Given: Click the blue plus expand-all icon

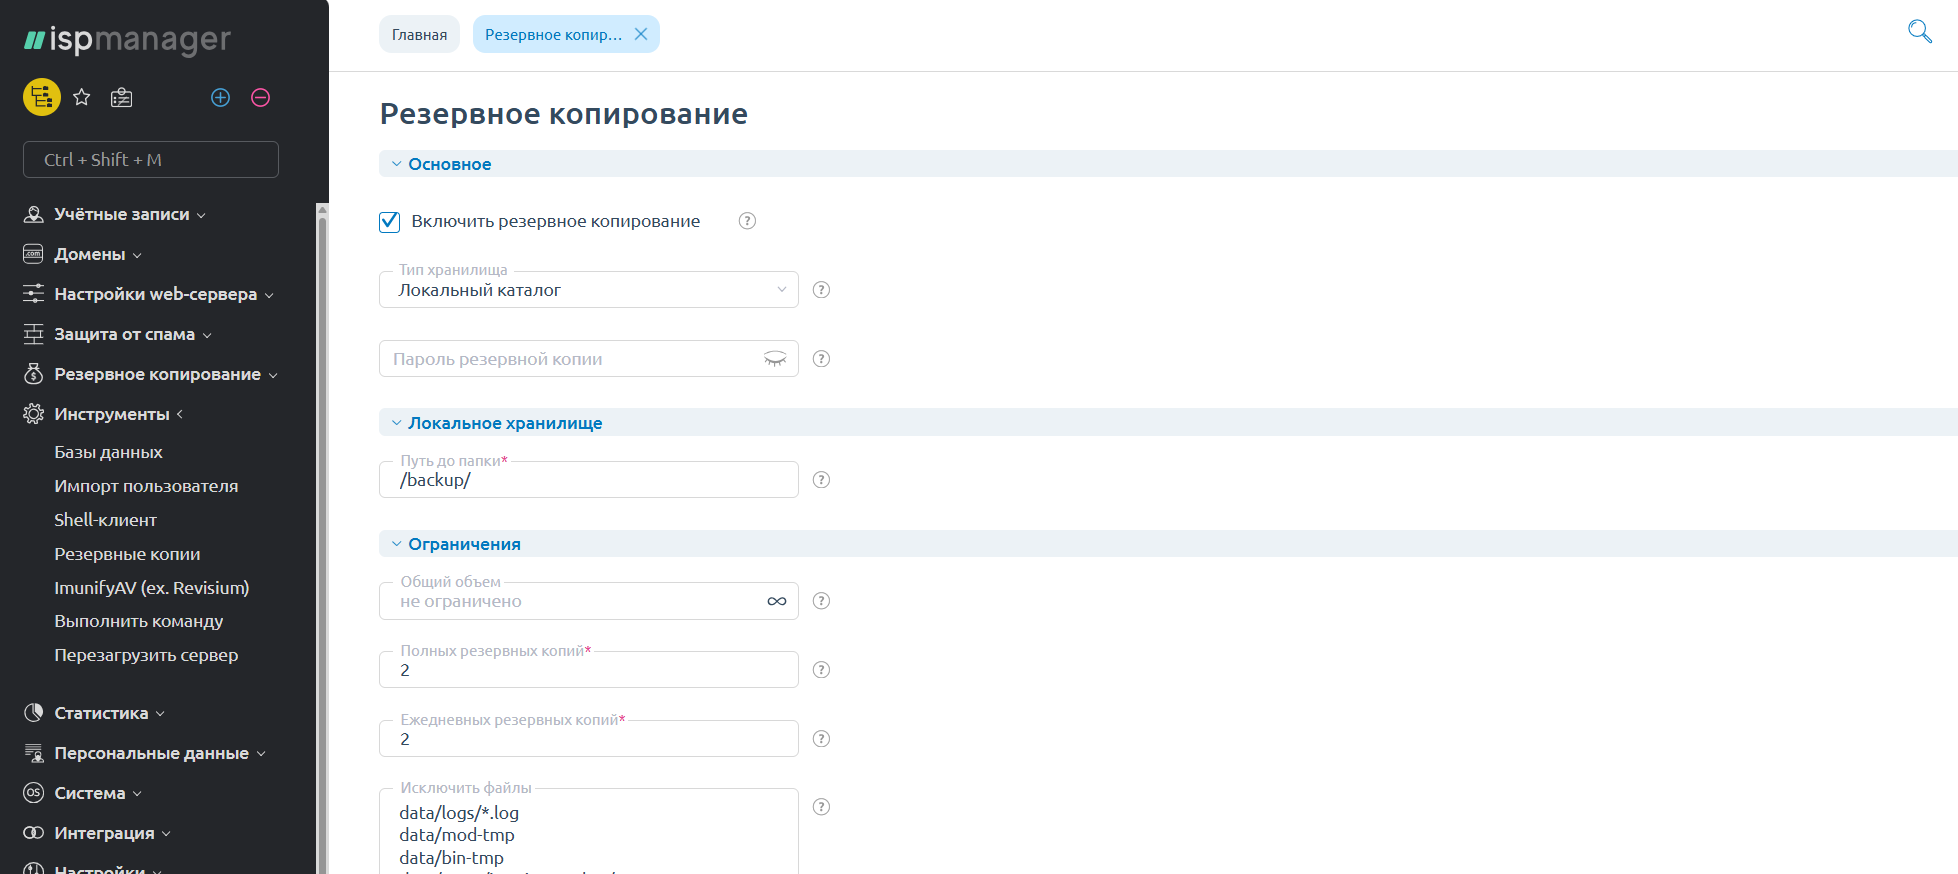Looking at the screenshot, I should [221, 97].
